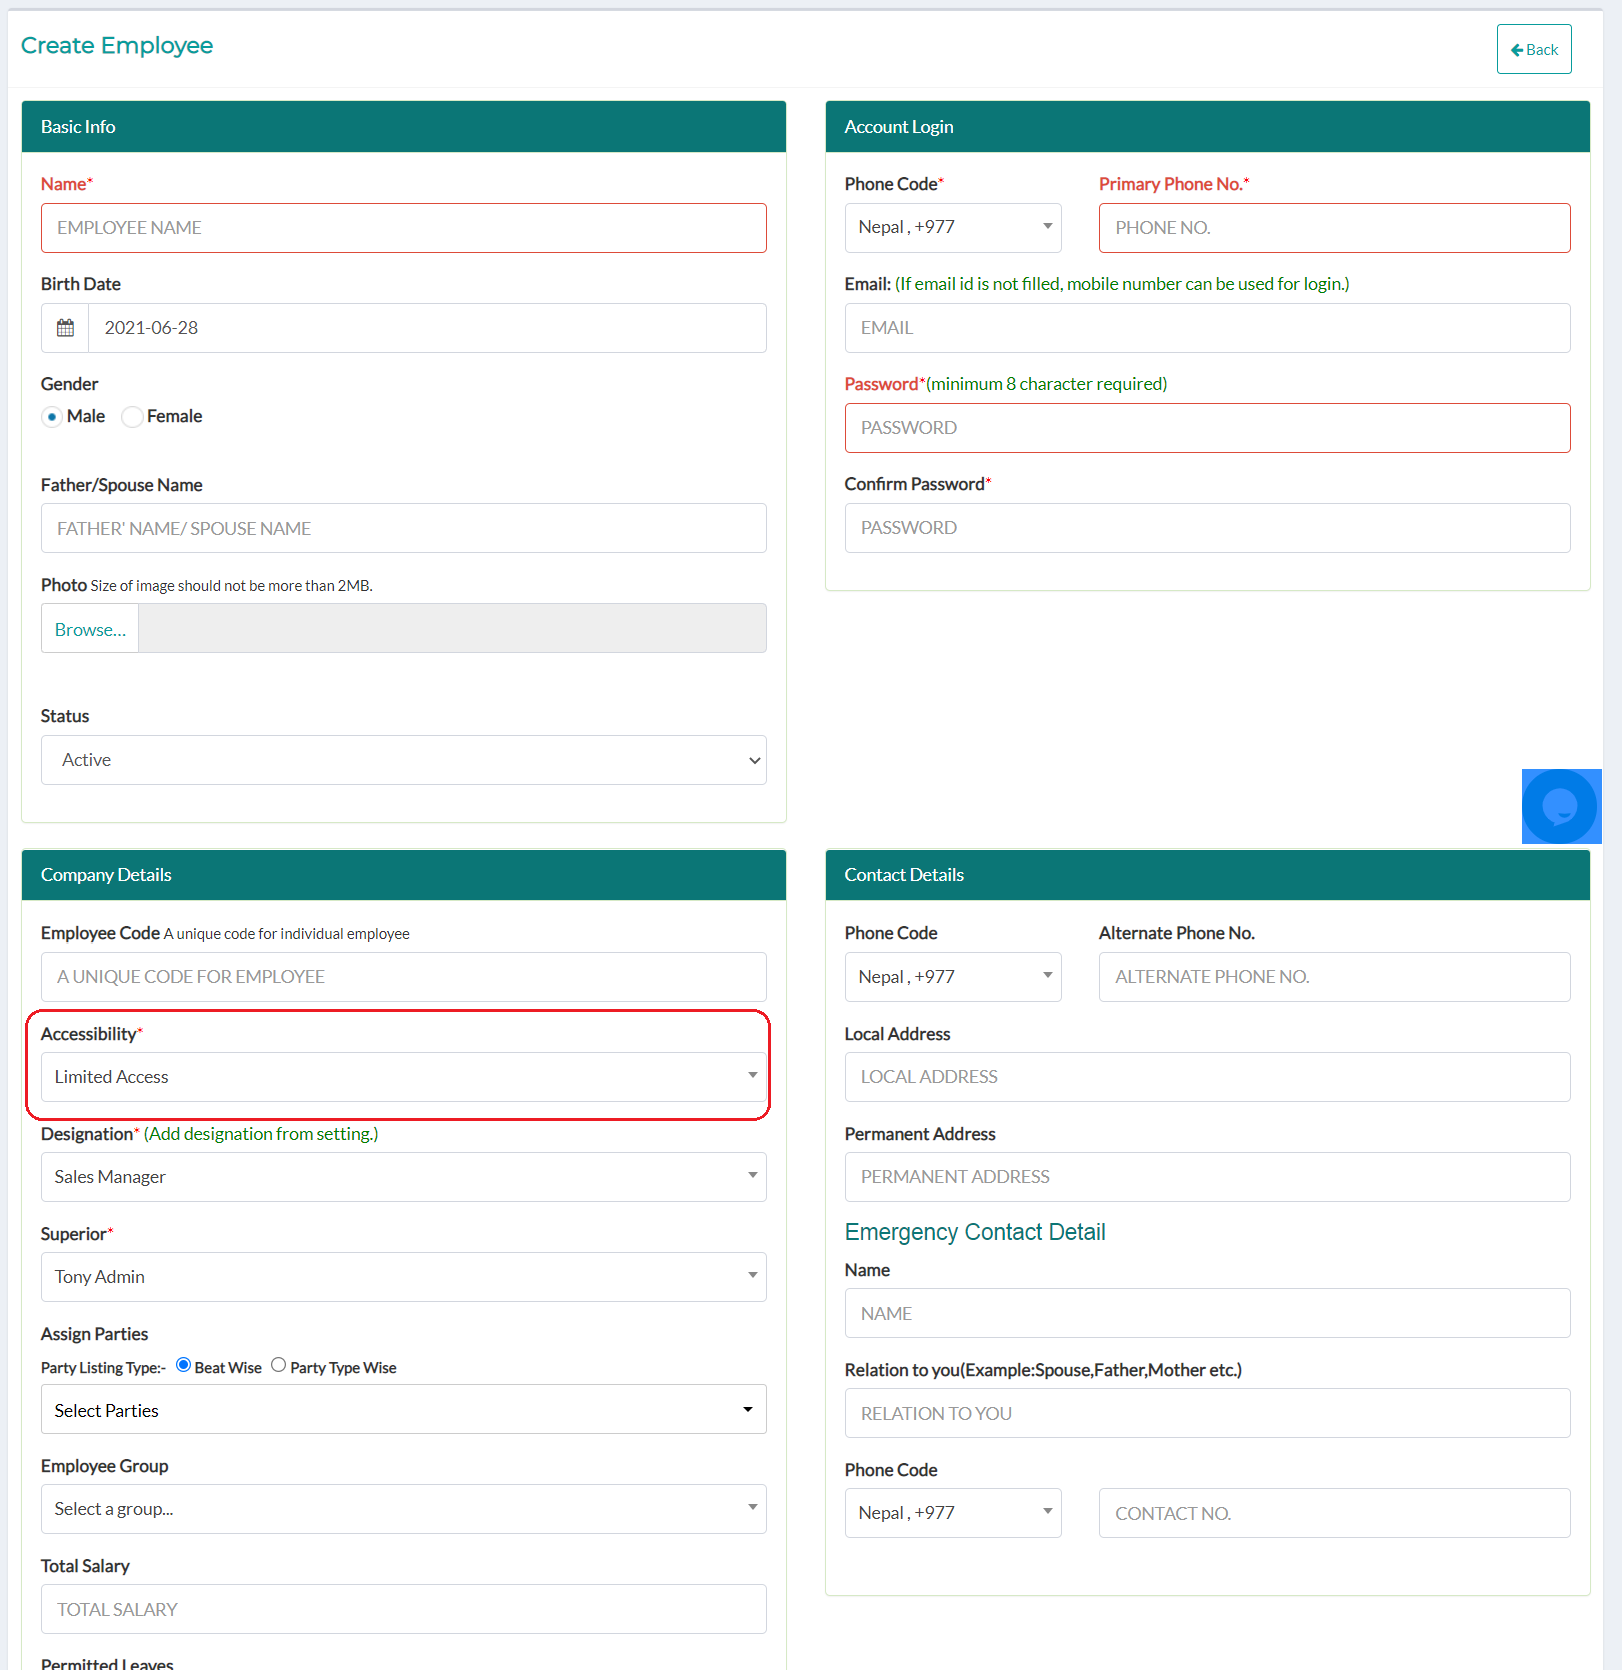Expand the Superior dropdown showing Tony Admin
Image resolution: width=1623 pixels, height=1670 pixels.
point(403,1277)
